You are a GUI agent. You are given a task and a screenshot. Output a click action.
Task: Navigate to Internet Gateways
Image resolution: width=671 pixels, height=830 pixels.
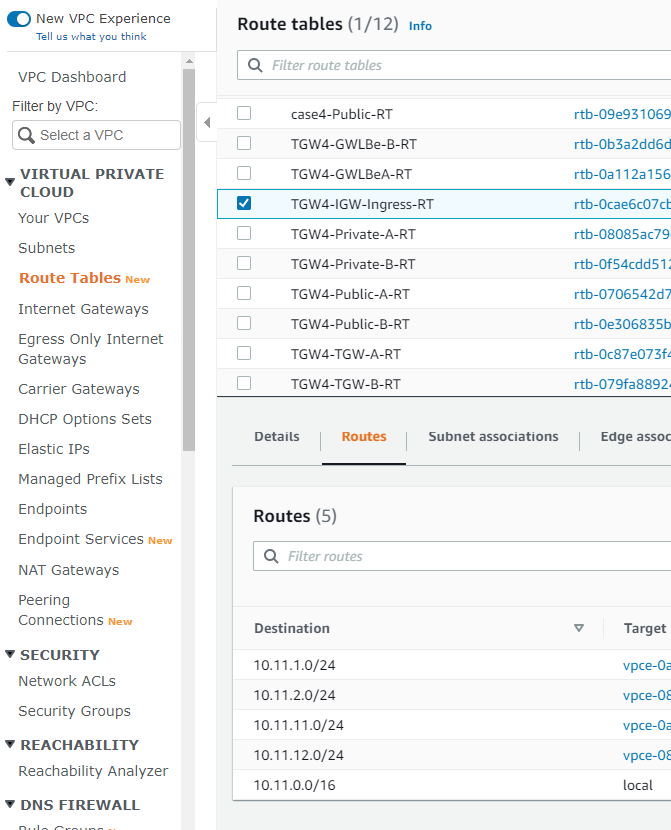point(83,309)
